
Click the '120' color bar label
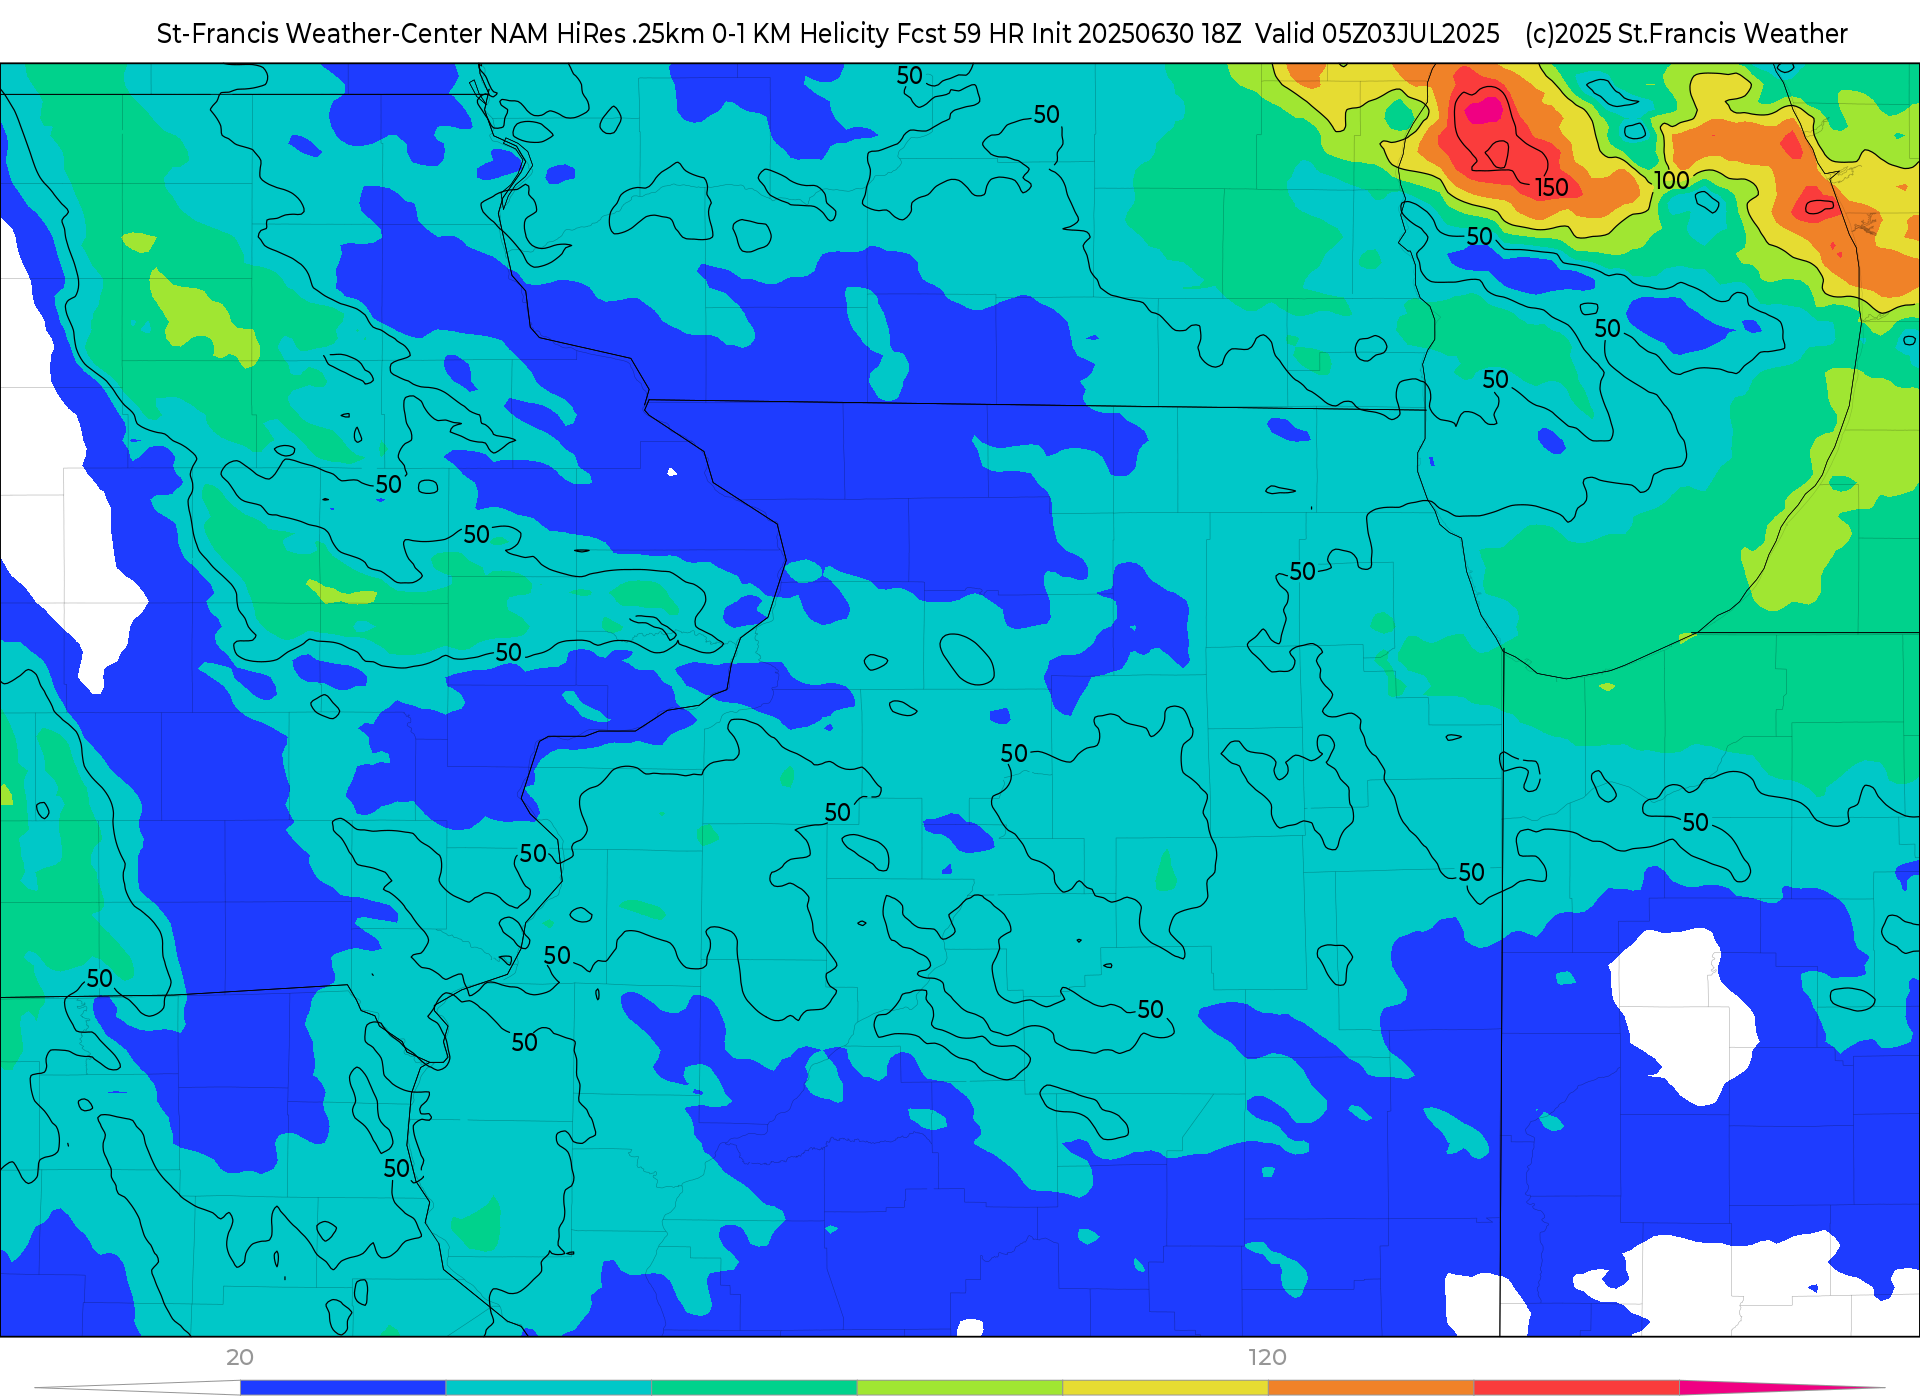coord(1267,1357)
